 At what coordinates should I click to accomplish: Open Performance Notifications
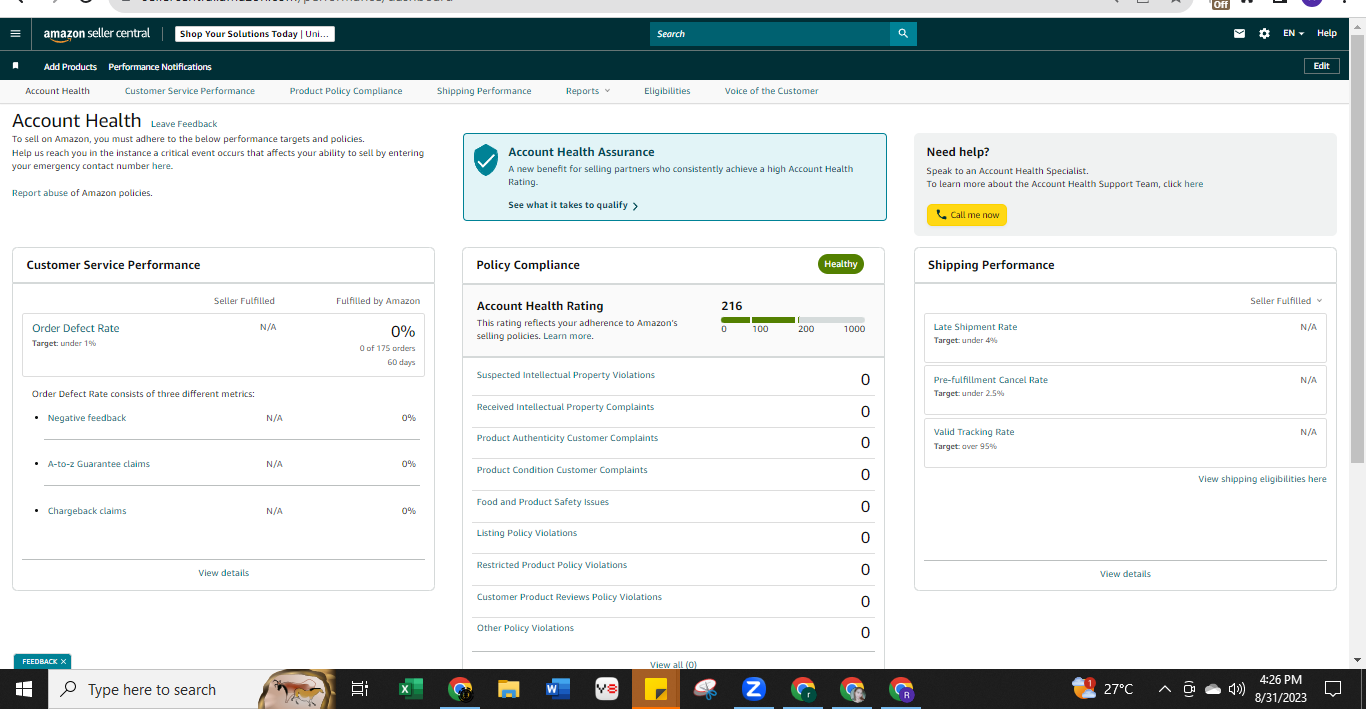coord(160,67)
